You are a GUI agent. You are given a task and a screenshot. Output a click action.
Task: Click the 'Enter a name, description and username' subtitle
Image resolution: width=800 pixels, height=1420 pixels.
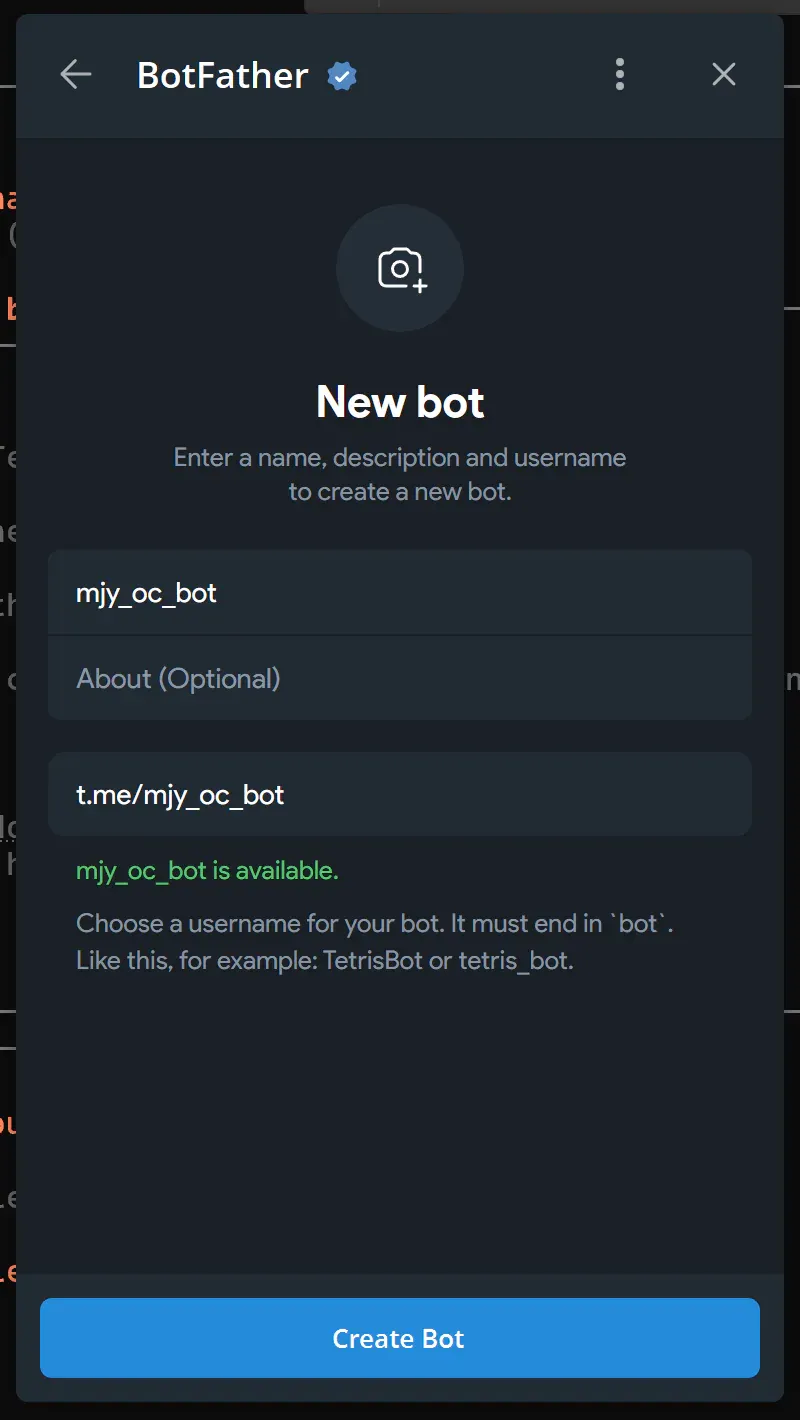(400, 458)
